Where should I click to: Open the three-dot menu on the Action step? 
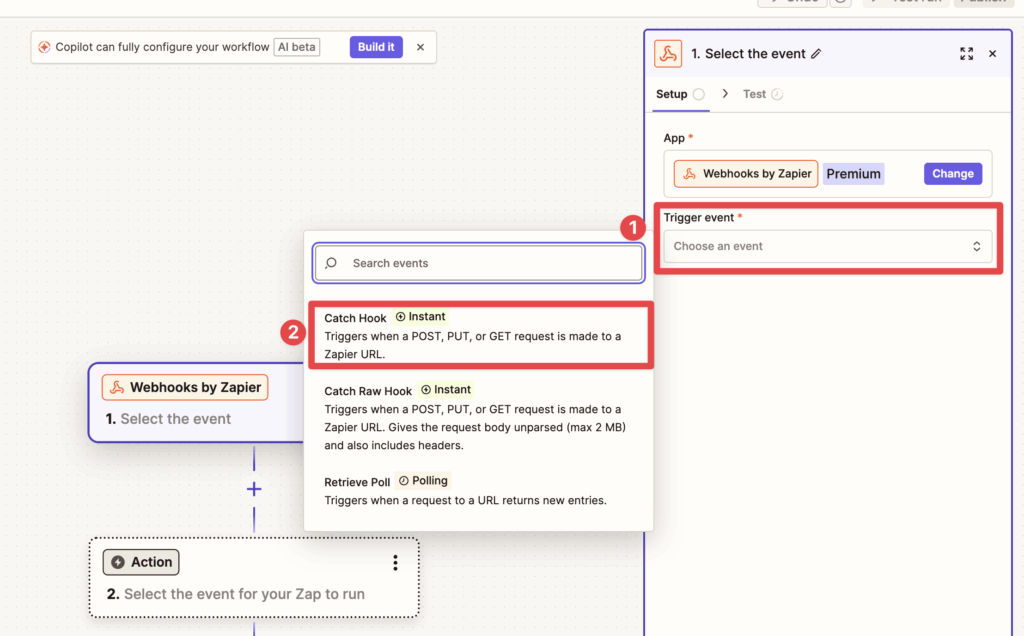[395, 563]
